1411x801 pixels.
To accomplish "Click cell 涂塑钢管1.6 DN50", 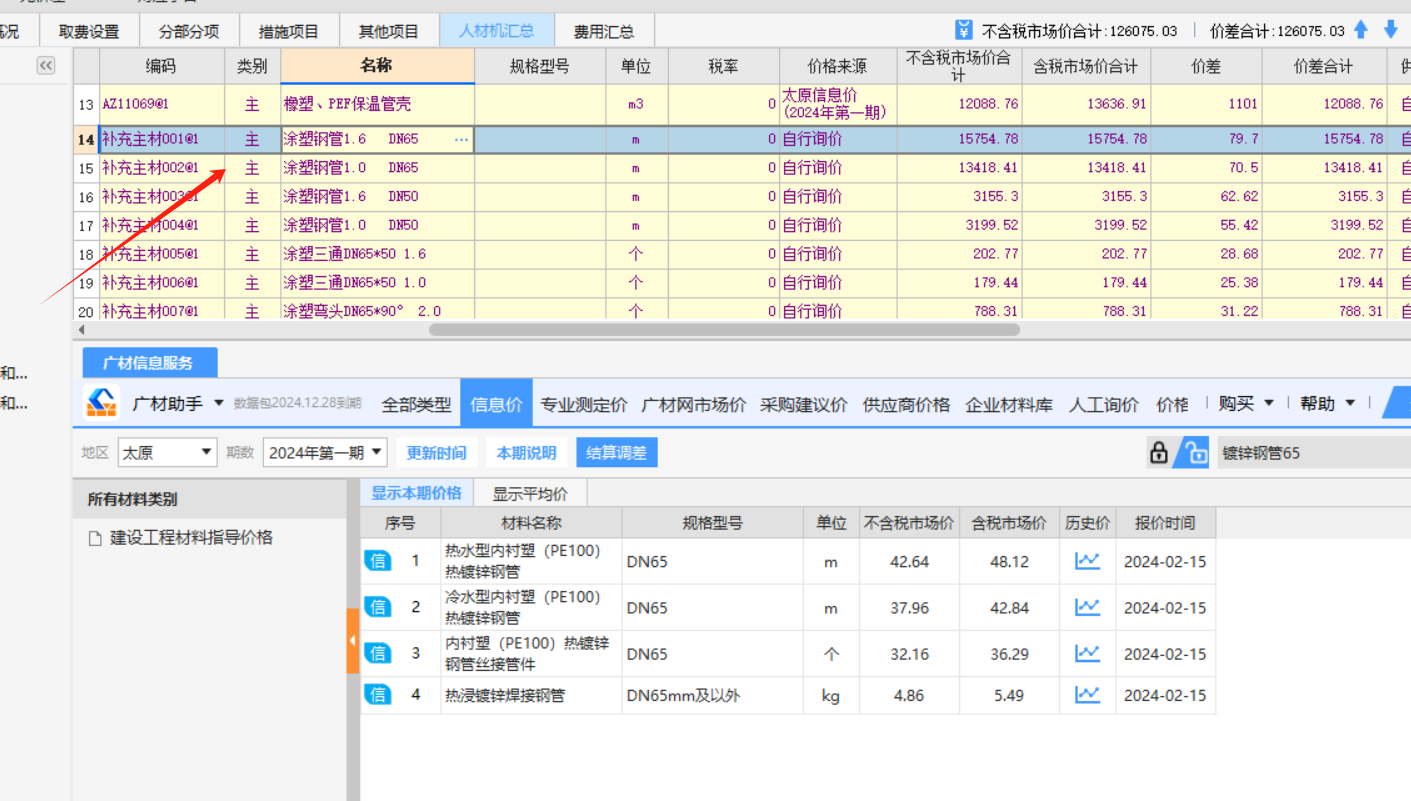I will [377, 197].
